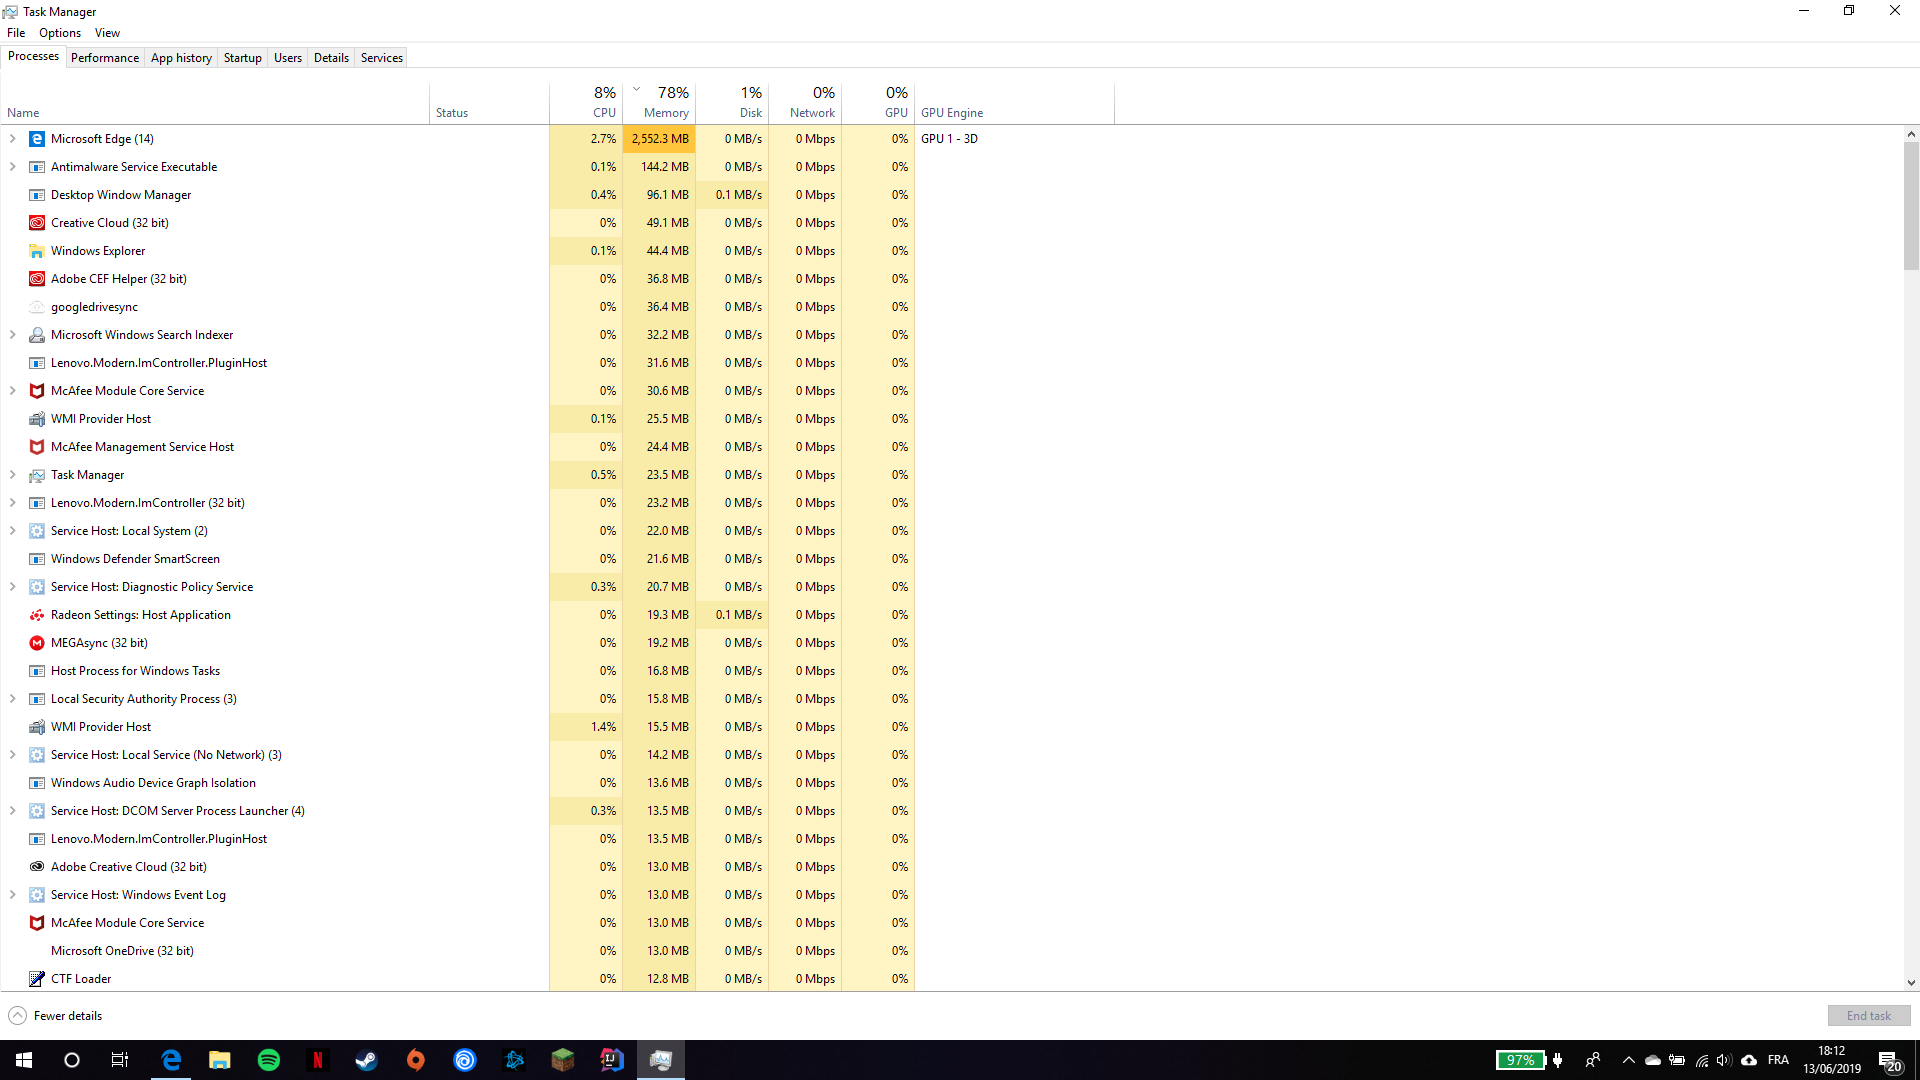Click the Service Host: Windows Event Log gear icon
Screen dimensions: 1920x1080
point(37,895)
